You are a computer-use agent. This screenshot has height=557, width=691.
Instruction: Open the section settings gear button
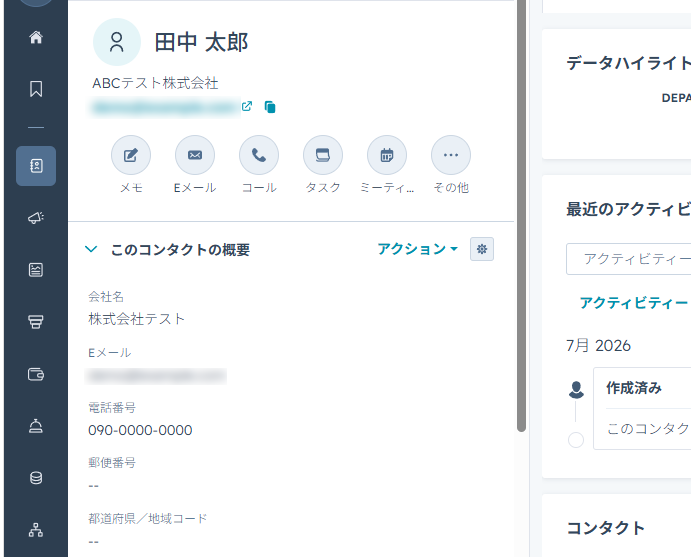tap(482, 249)
